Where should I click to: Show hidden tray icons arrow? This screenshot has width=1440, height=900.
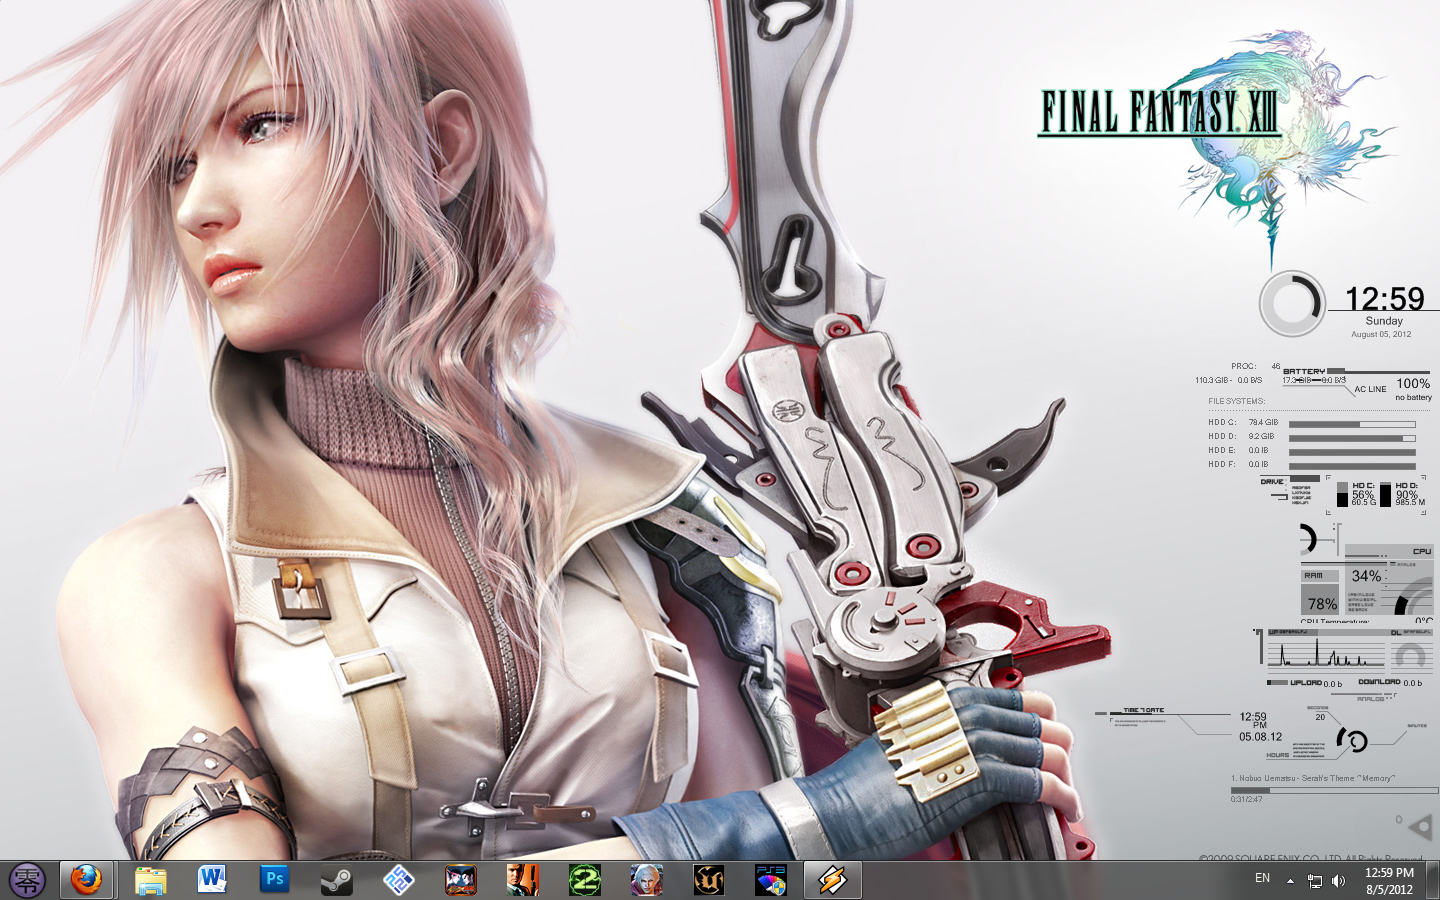click(1290, 881)
